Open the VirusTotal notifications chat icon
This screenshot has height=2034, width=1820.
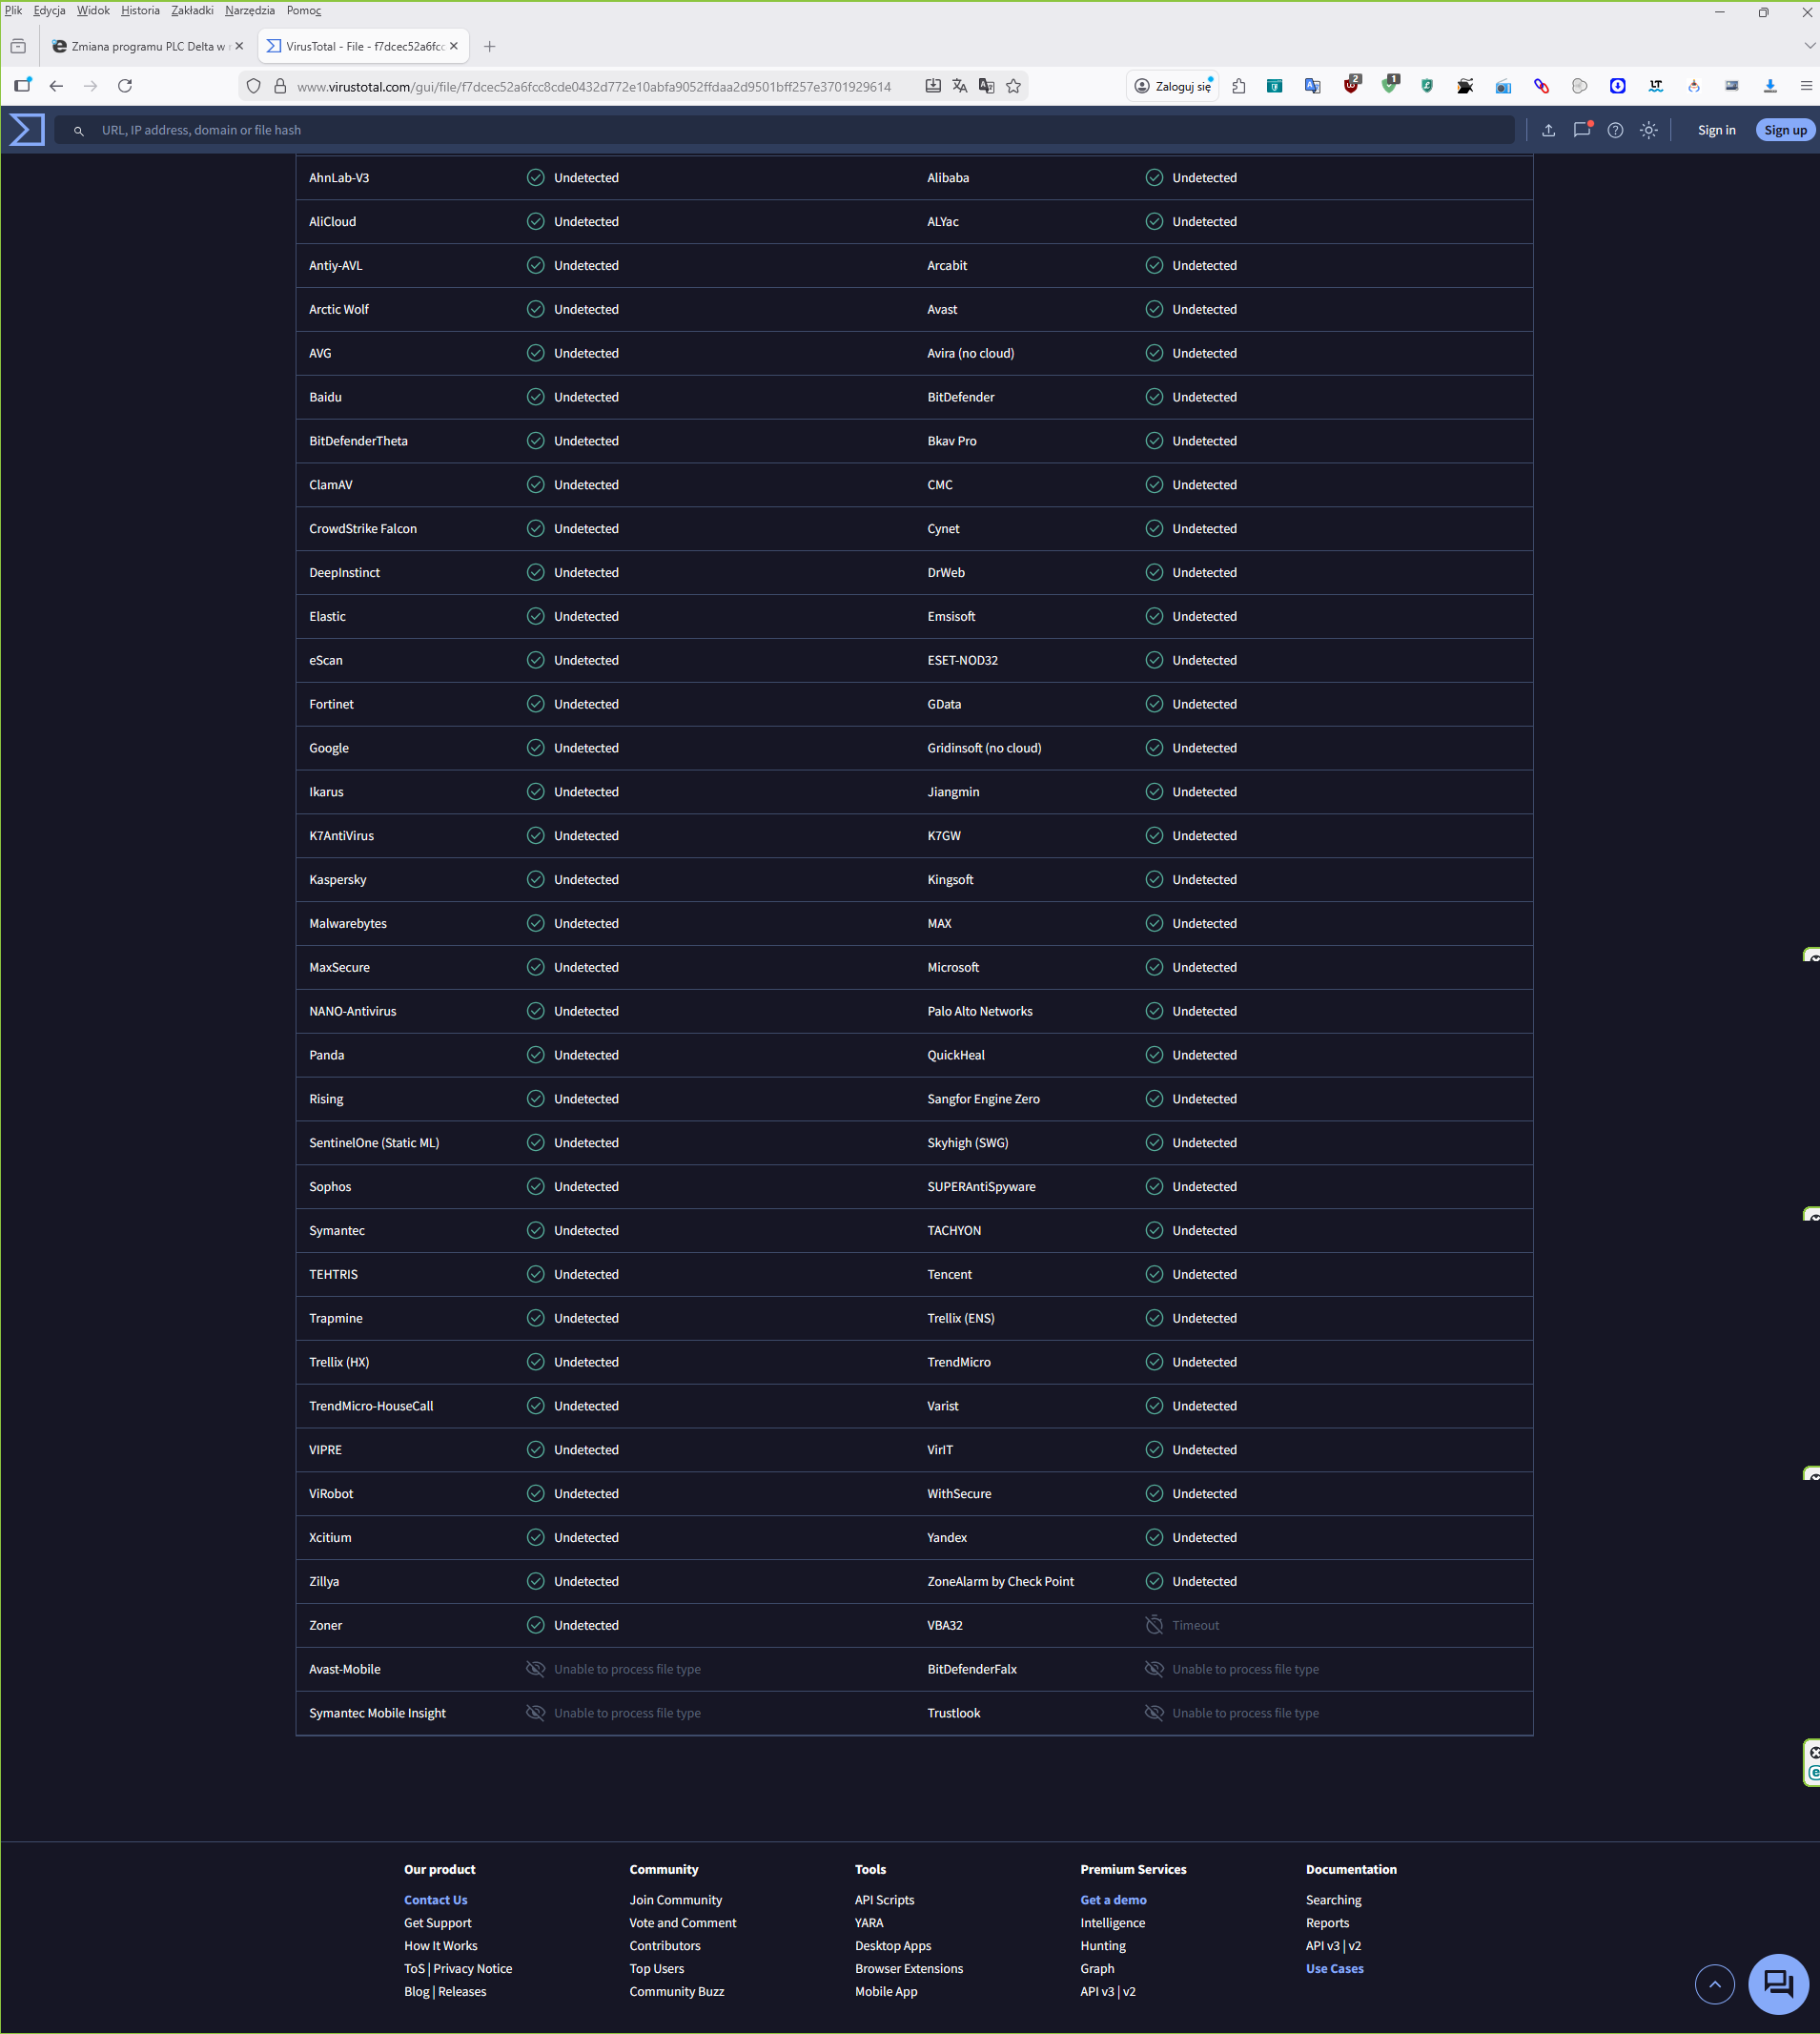click(x=1582, y=130)
